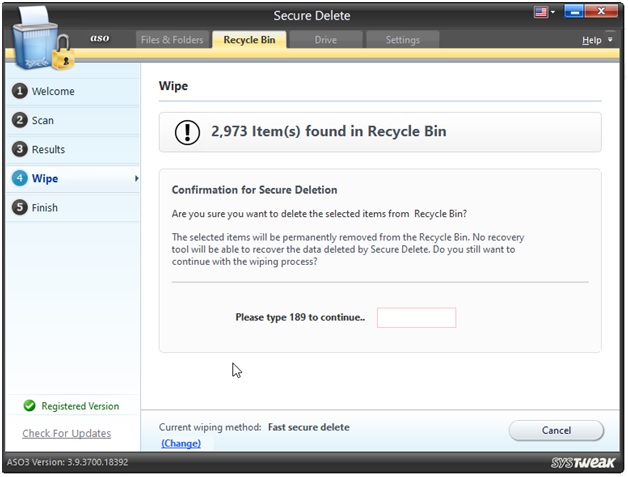Focus the confirmation code text box

click(416, 317)
